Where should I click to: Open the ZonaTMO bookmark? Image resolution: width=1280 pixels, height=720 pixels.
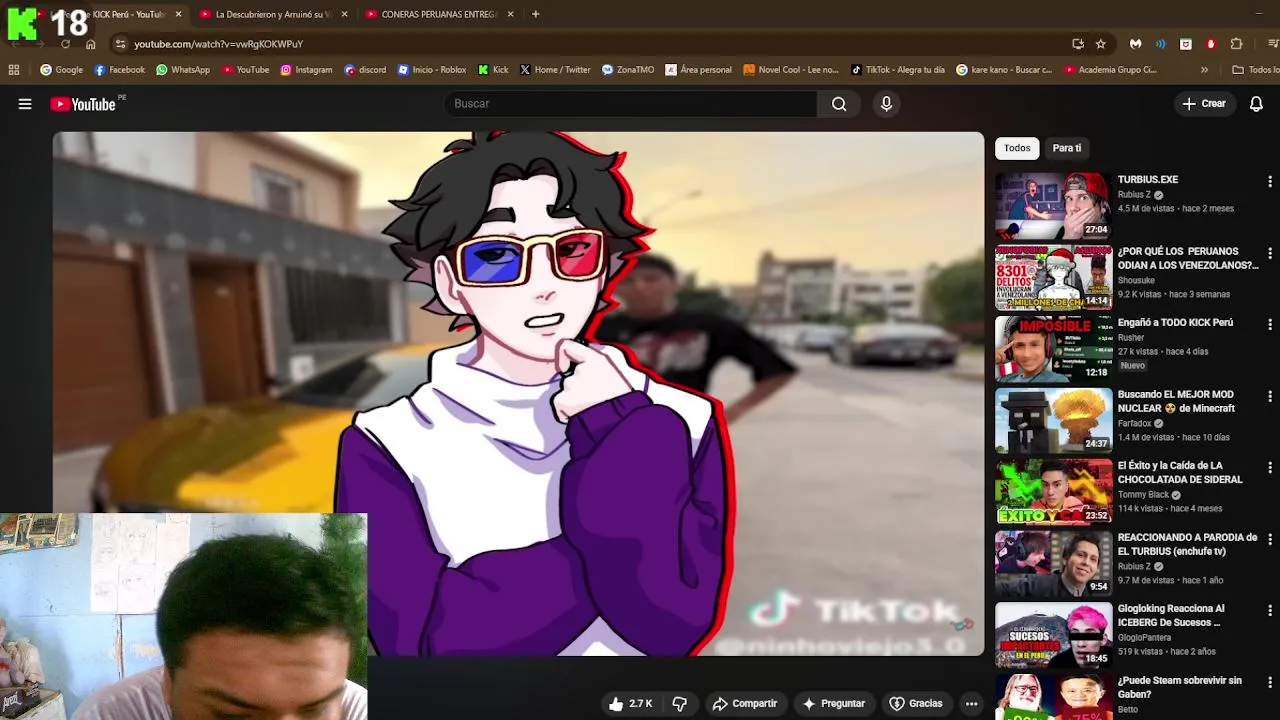(x=628, y=70)
